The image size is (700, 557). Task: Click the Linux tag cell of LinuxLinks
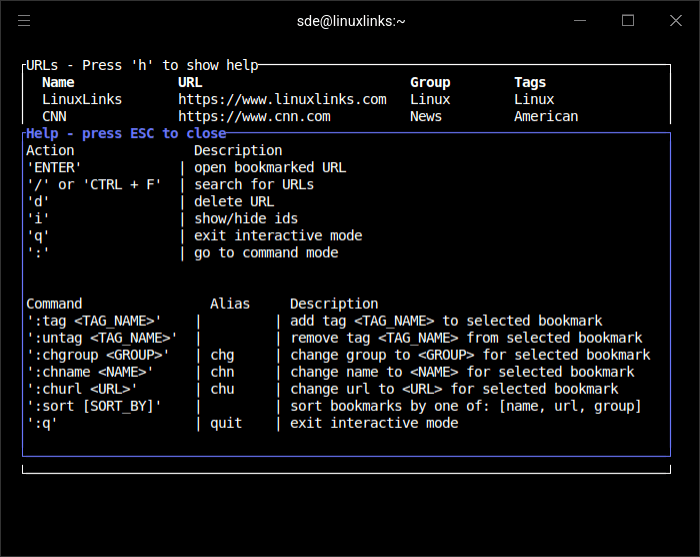(534, 99)
